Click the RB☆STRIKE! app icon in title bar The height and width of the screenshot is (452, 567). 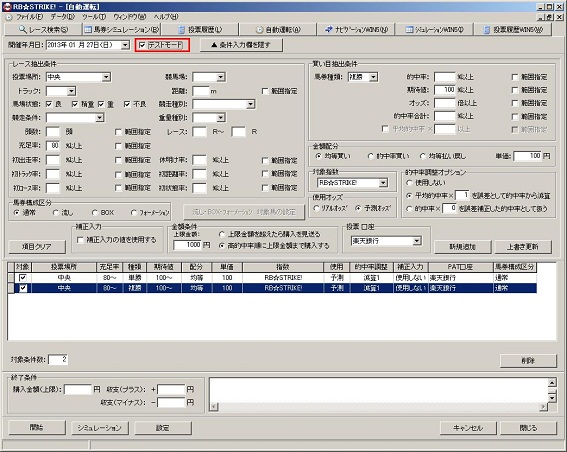7,7
